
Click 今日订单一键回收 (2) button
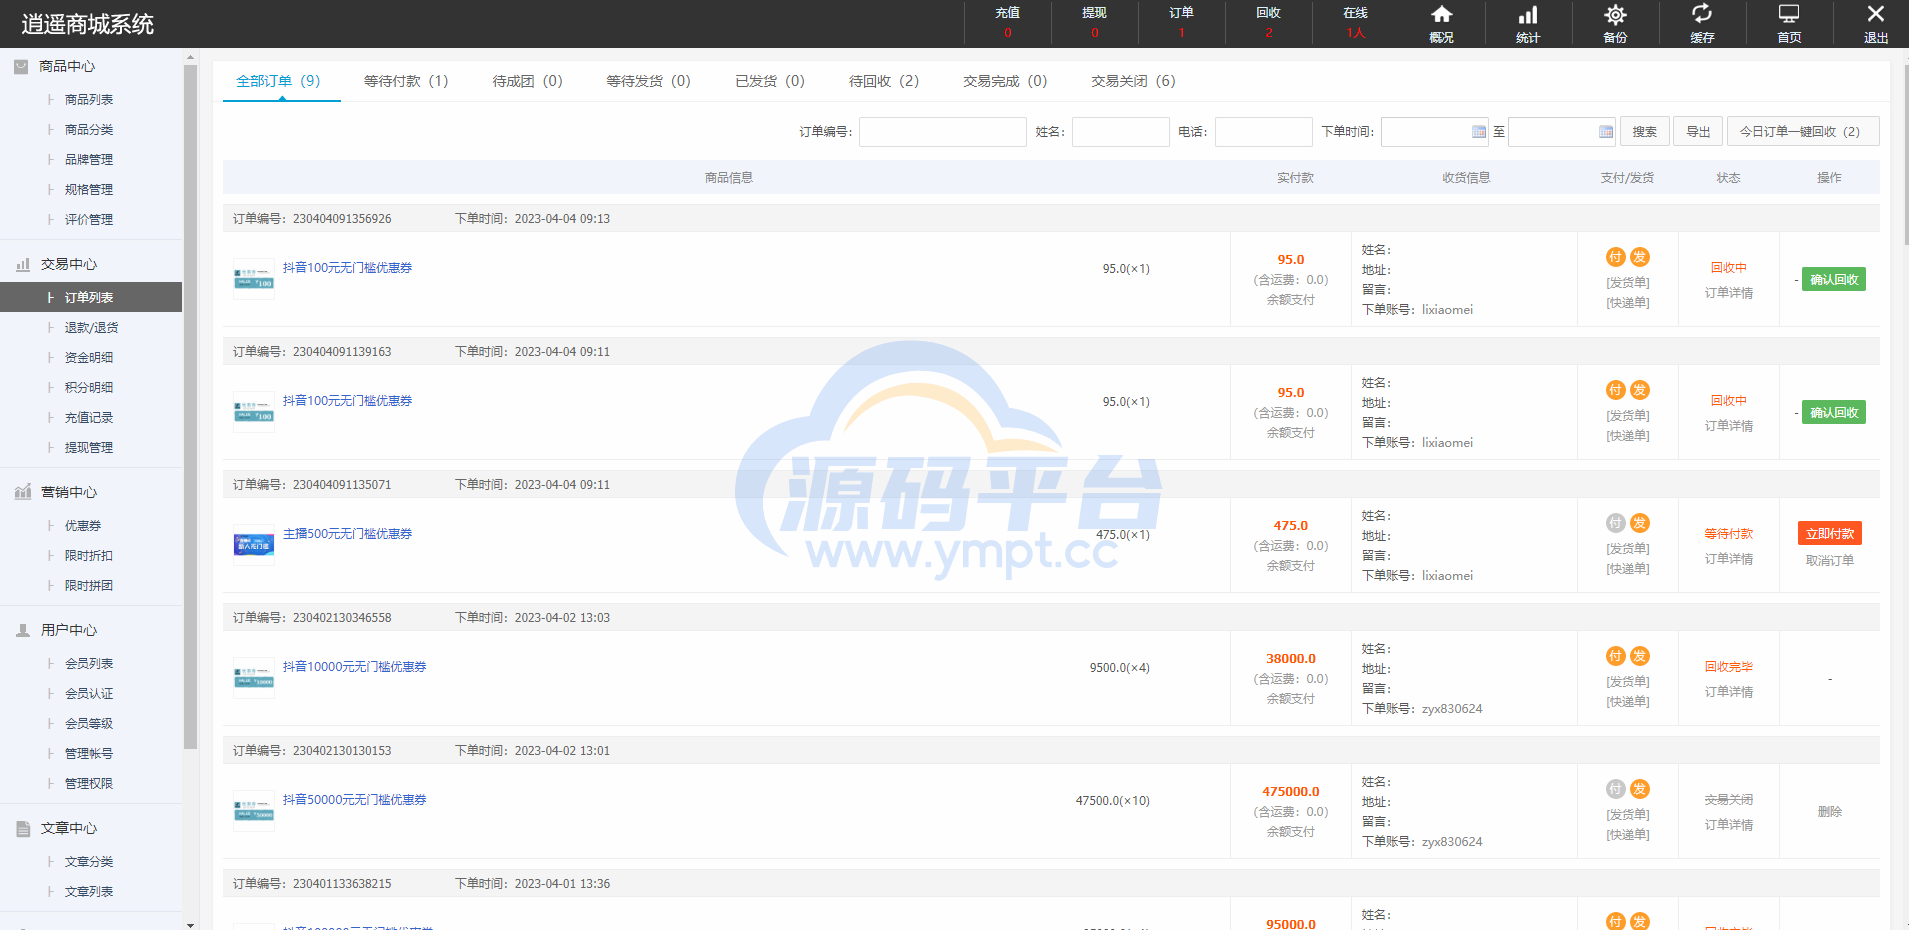1803,132
